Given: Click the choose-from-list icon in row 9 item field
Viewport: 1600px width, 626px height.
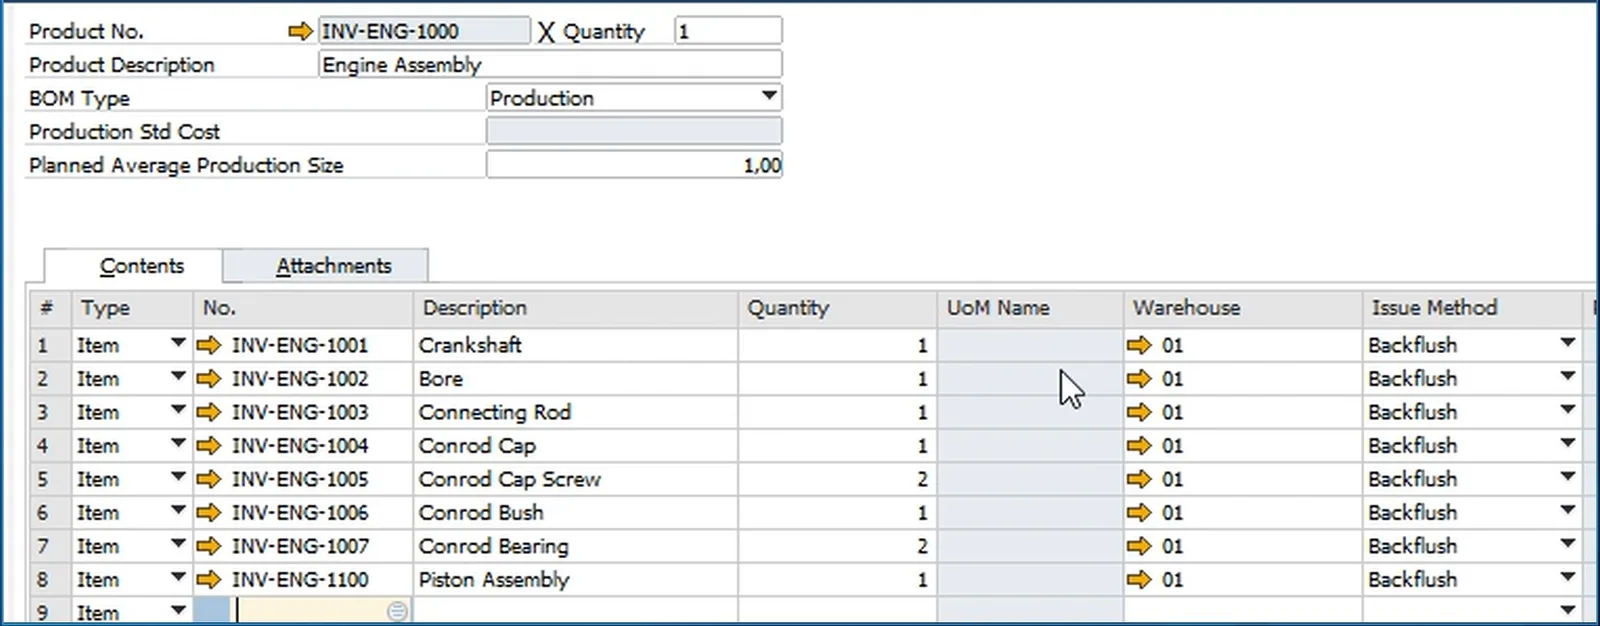Looking at the screenshot, I should click(397, 611).
